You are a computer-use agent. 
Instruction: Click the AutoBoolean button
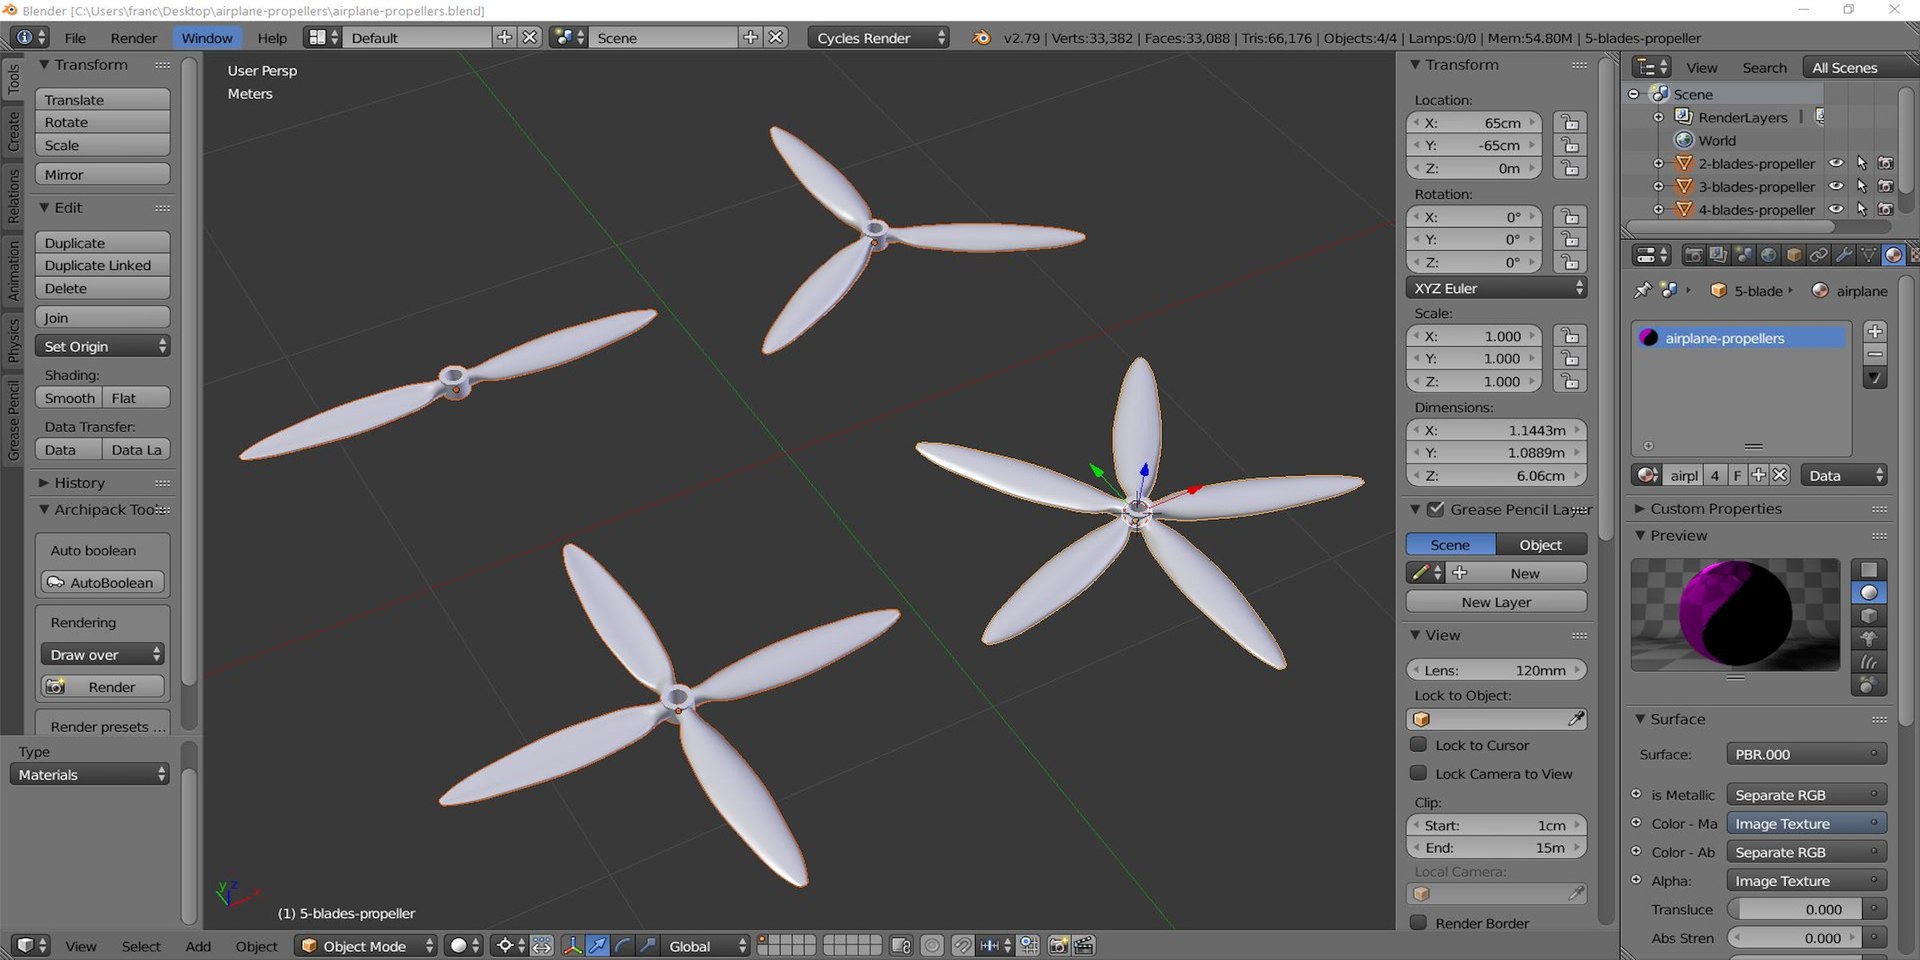[102, 582]
